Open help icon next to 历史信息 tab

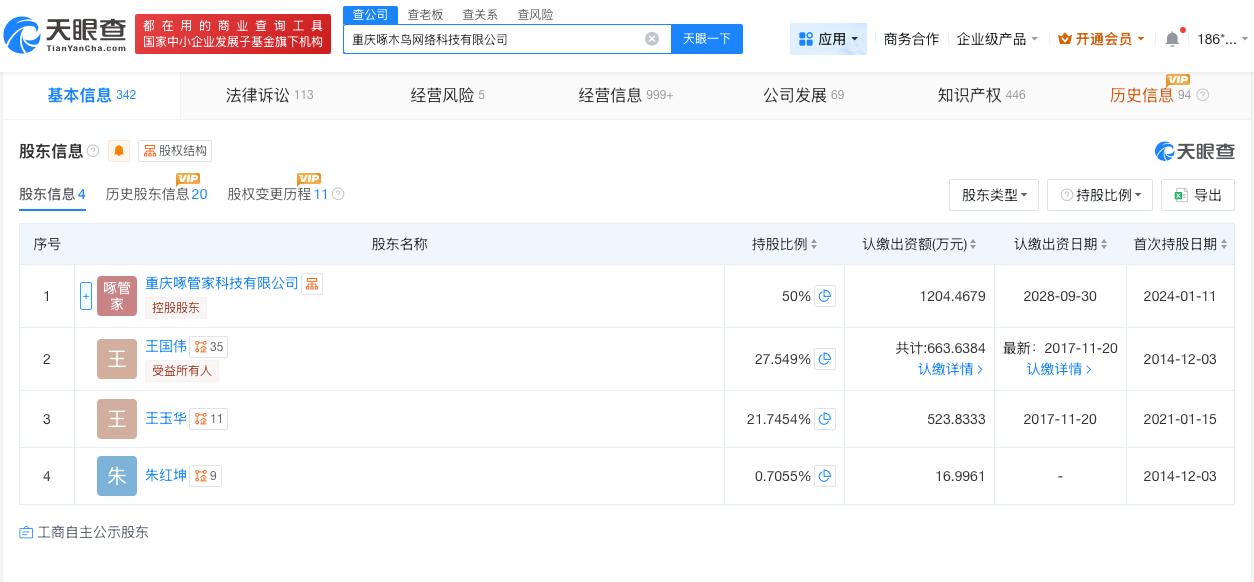click(1202, 95)
